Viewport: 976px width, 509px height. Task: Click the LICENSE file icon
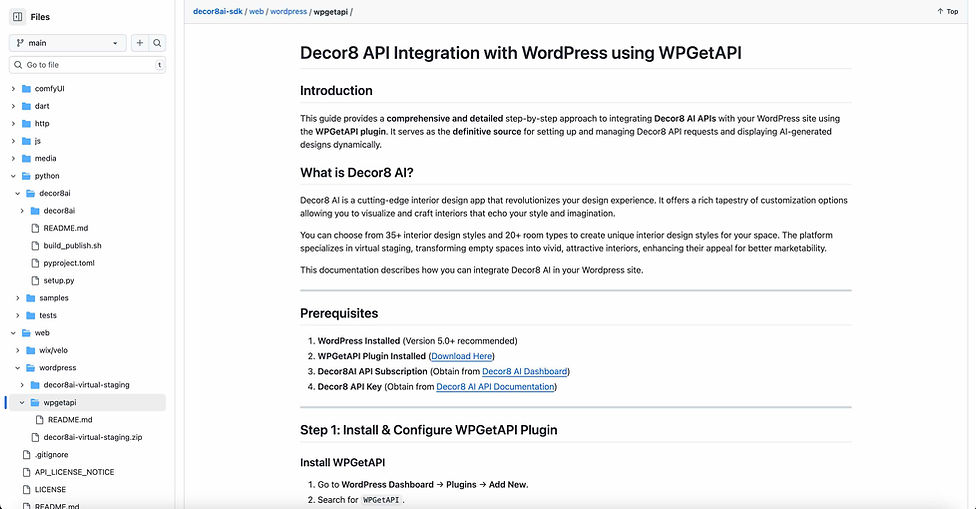click(x=26, y=490)
